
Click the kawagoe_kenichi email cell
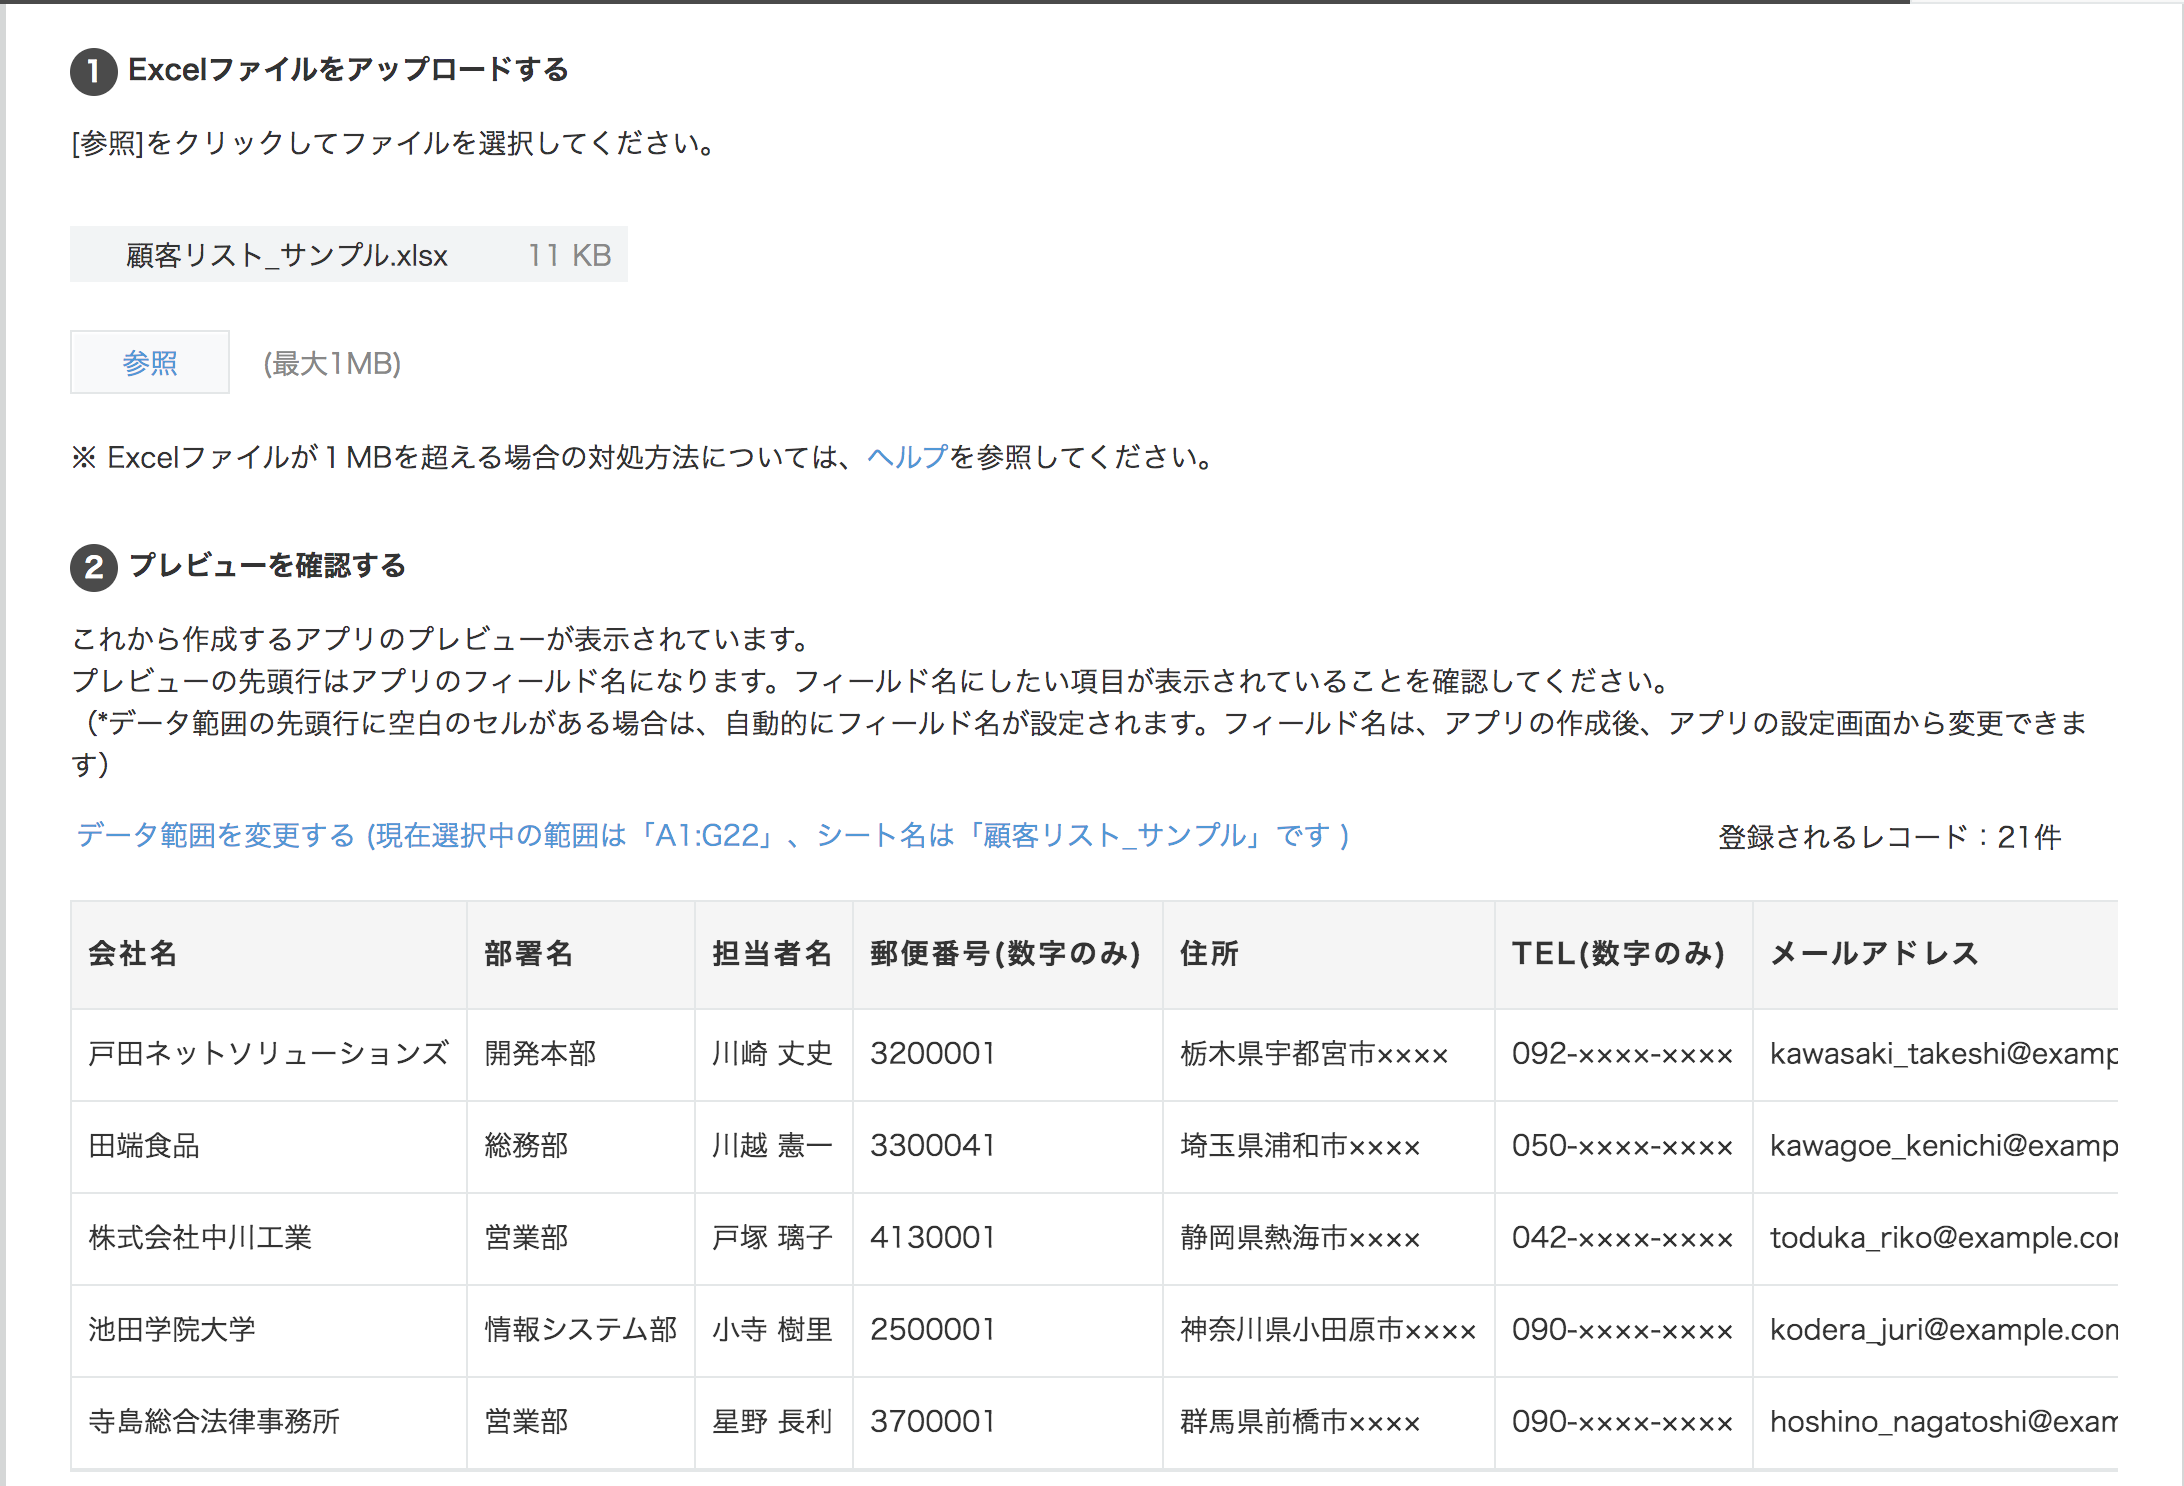pos(1935,1146)
